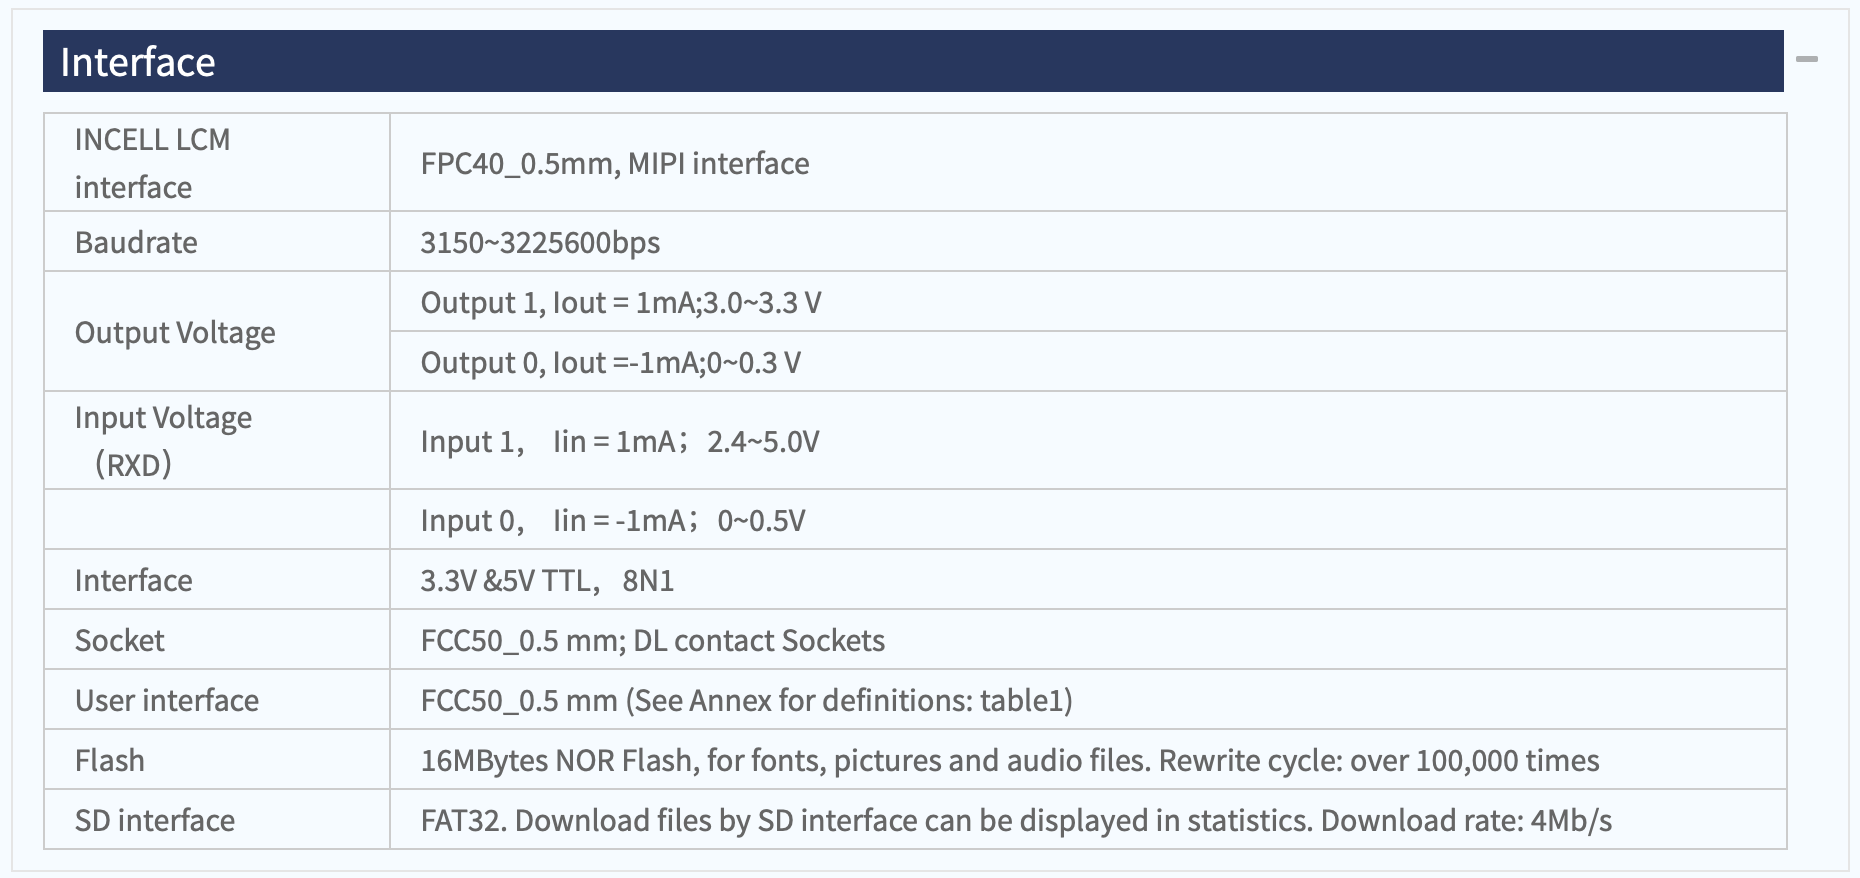Click the SD interface FAT32 description
1860x878 pixels.
tap(1016, 820)
